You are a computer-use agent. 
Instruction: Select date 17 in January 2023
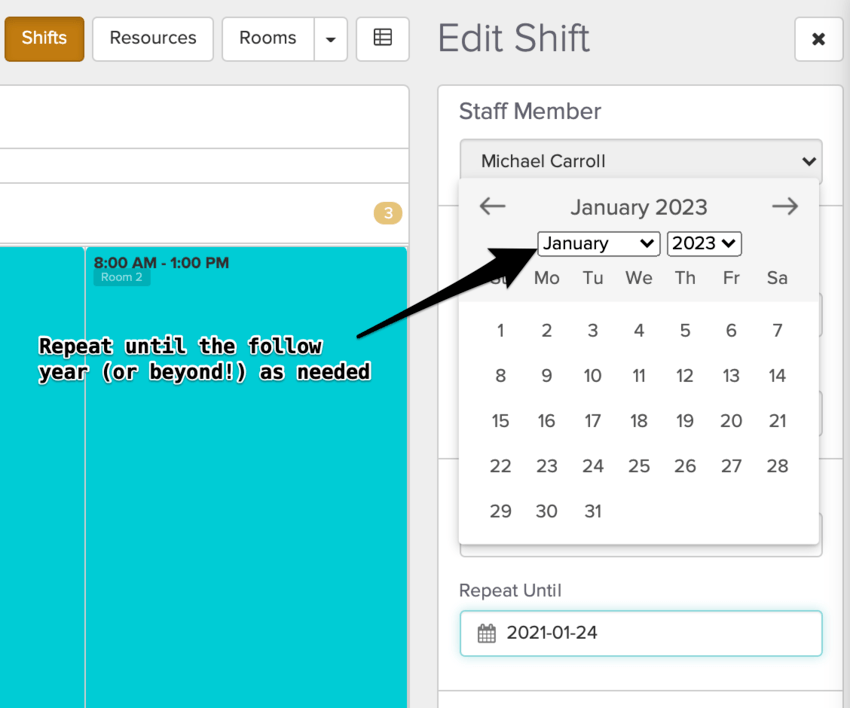(593, 421)
